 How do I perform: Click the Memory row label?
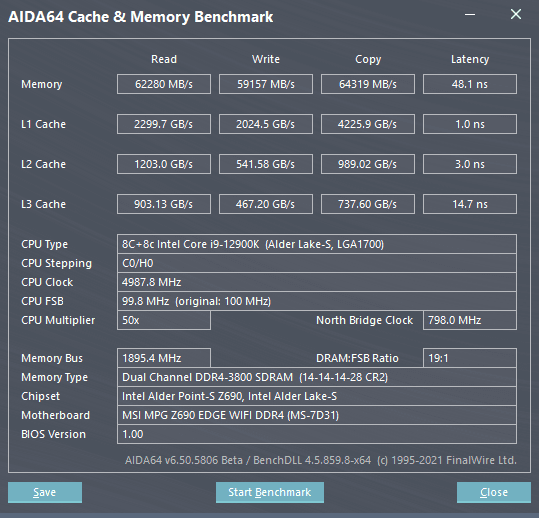[x=42, y=85]
